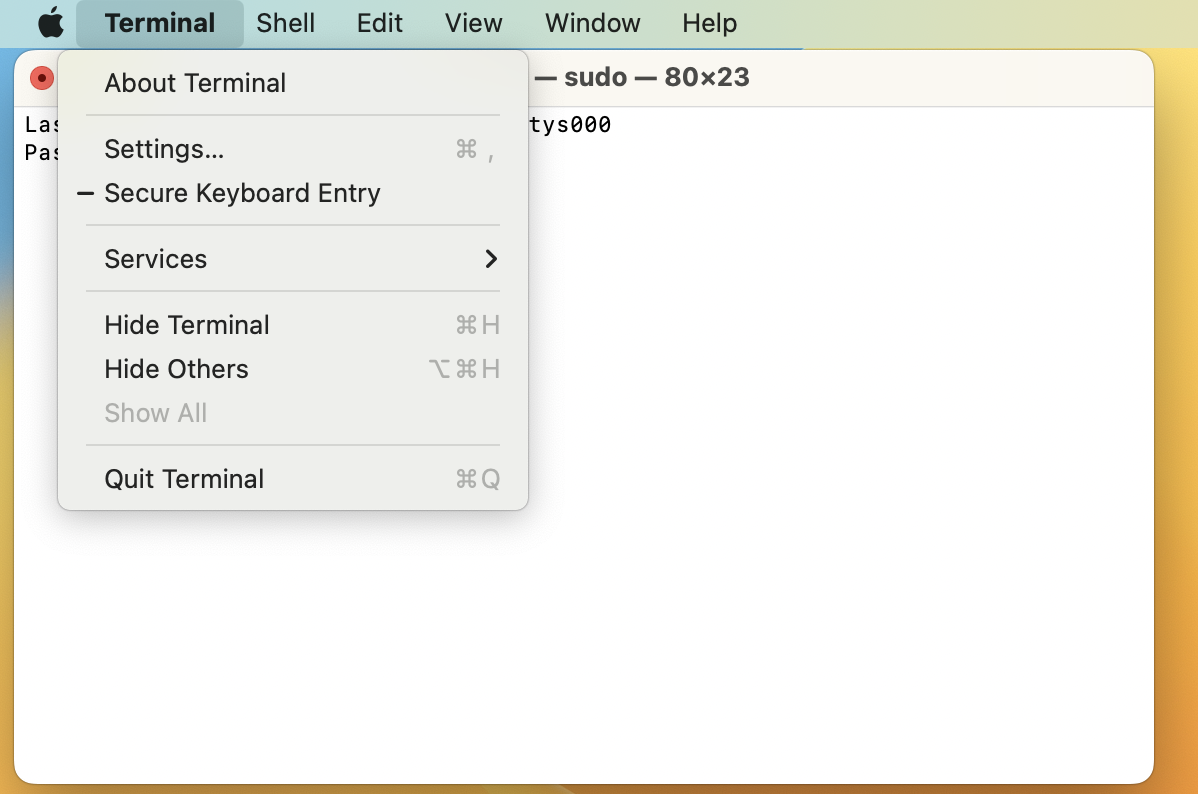Viewport: 1198px width, 794px height.
Task: Select Quit Terminal
Action: 184,479
